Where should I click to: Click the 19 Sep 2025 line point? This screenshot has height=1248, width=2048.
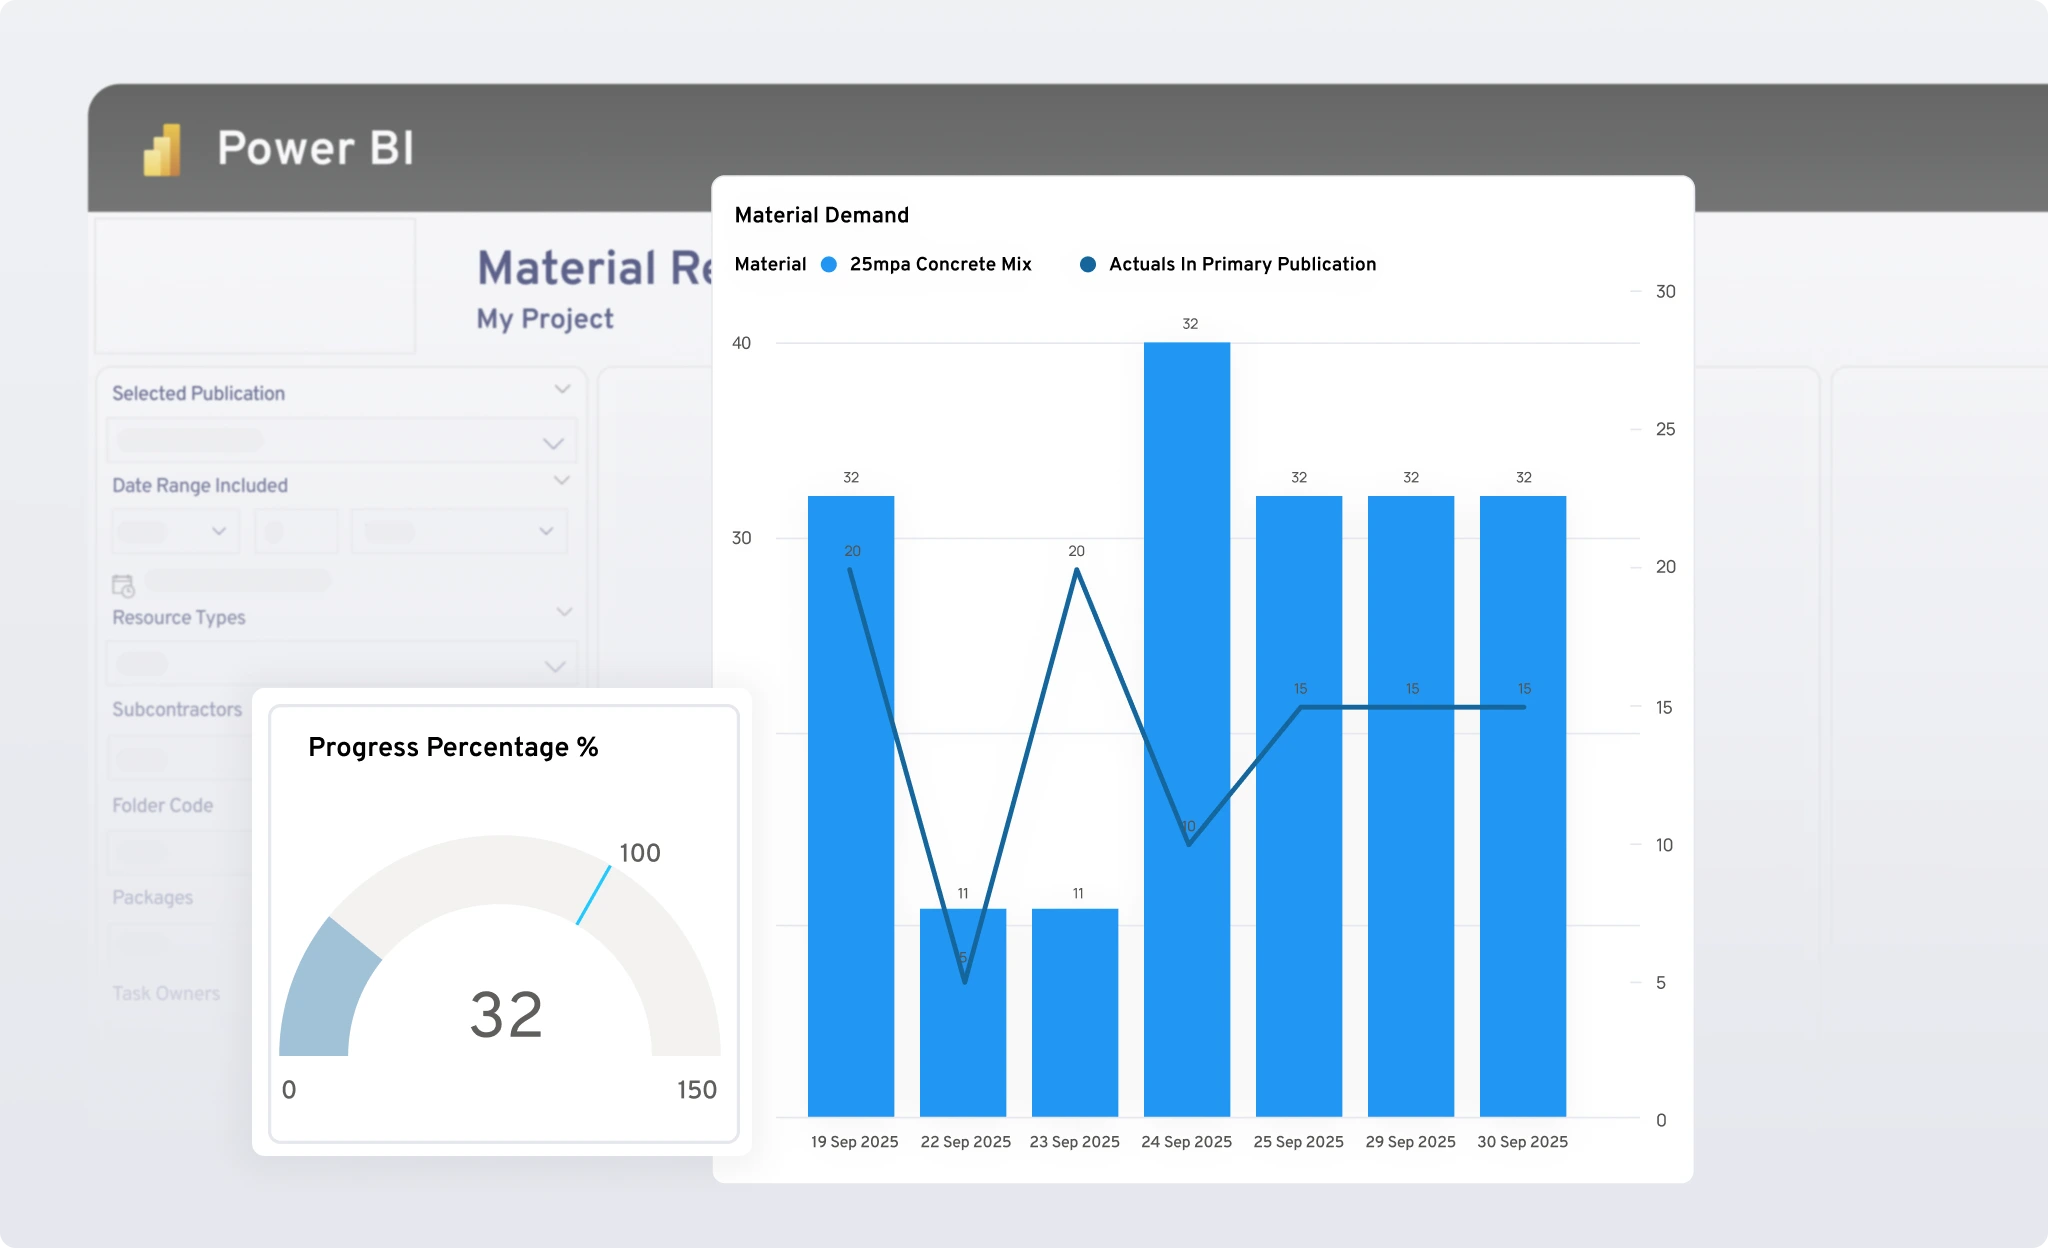pos(850,569)
